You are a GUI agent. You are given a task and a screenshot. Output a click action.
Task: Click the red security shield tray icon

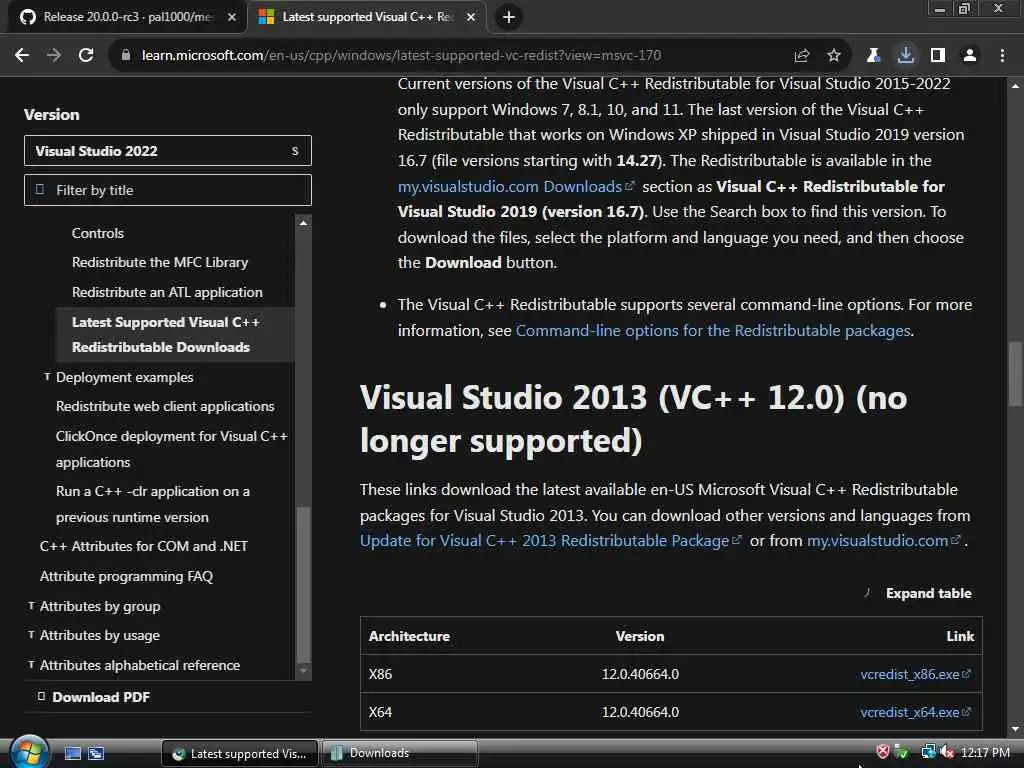click(x=883, y=752)
